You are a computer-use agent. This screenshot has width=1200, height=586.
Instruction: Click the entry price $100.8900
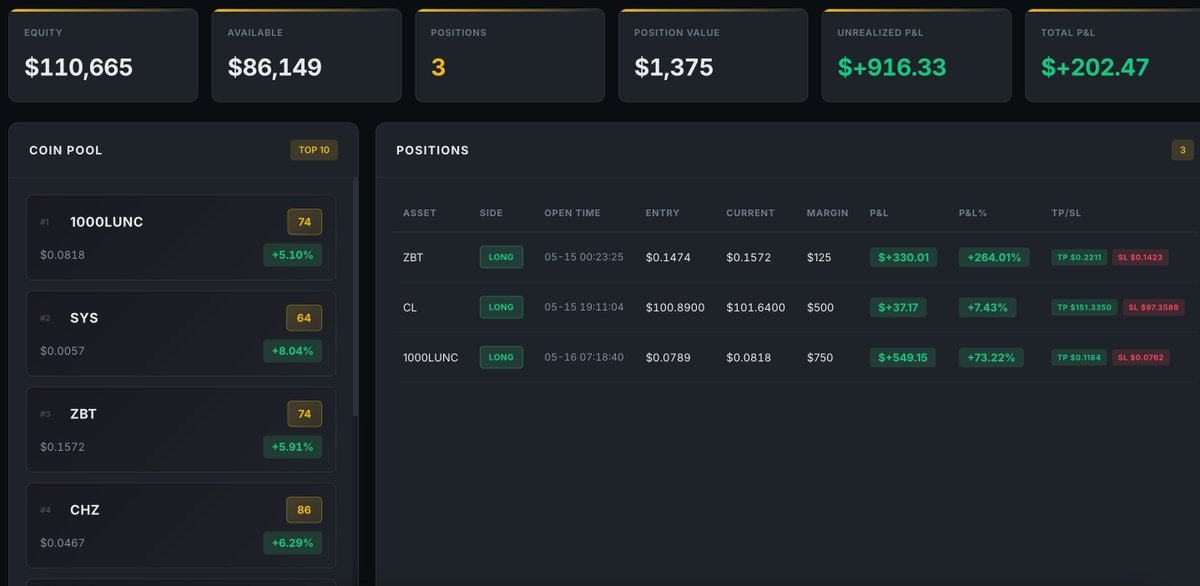(675, 307)
